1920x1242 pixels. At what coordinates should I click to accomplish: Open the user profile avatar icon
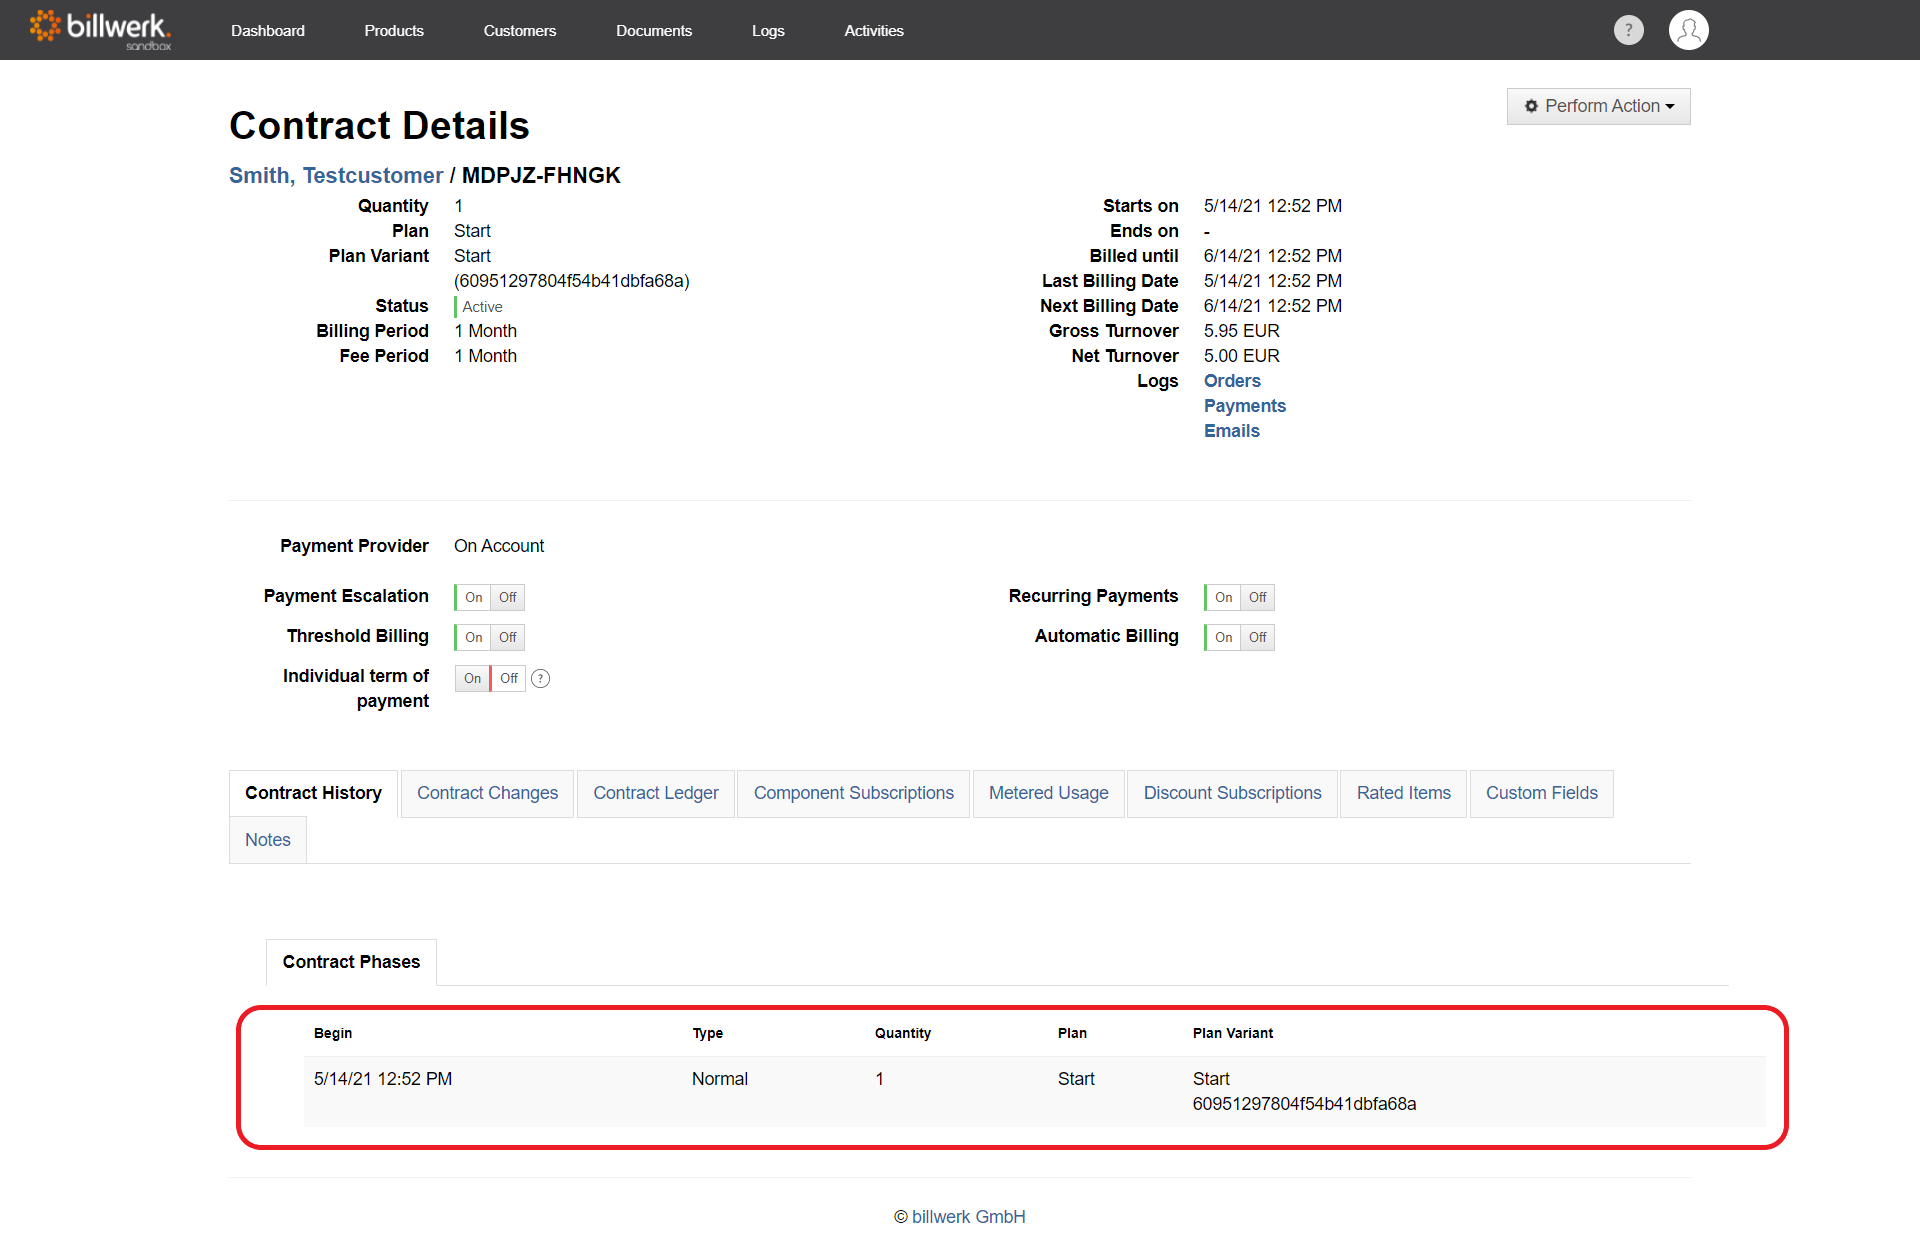tap(1688, 30)
